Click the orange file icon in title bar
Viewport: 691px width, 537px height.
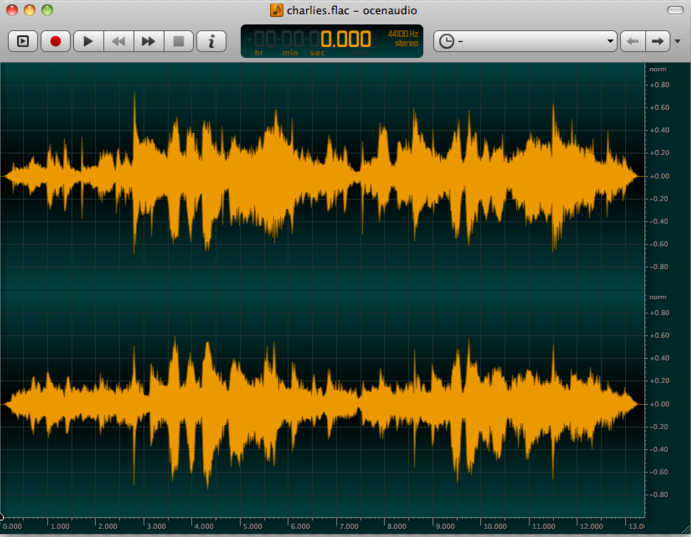pyautogui.click(x=276, y=10)
